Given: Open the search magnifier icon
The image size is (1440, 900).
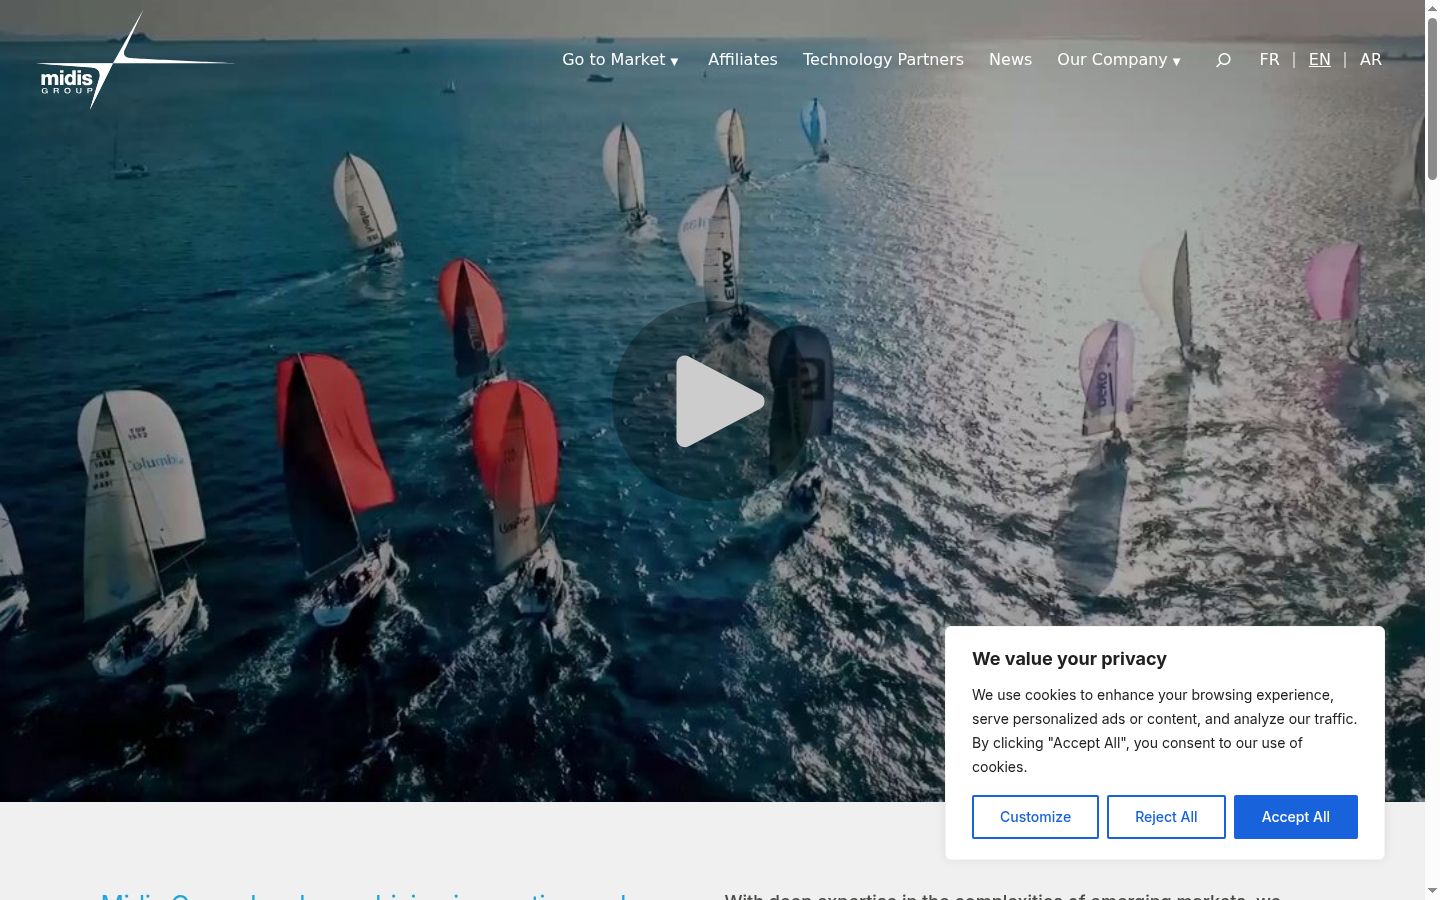Looking at the screenshot, I should pyautogui.click(x=1223, y=60).
